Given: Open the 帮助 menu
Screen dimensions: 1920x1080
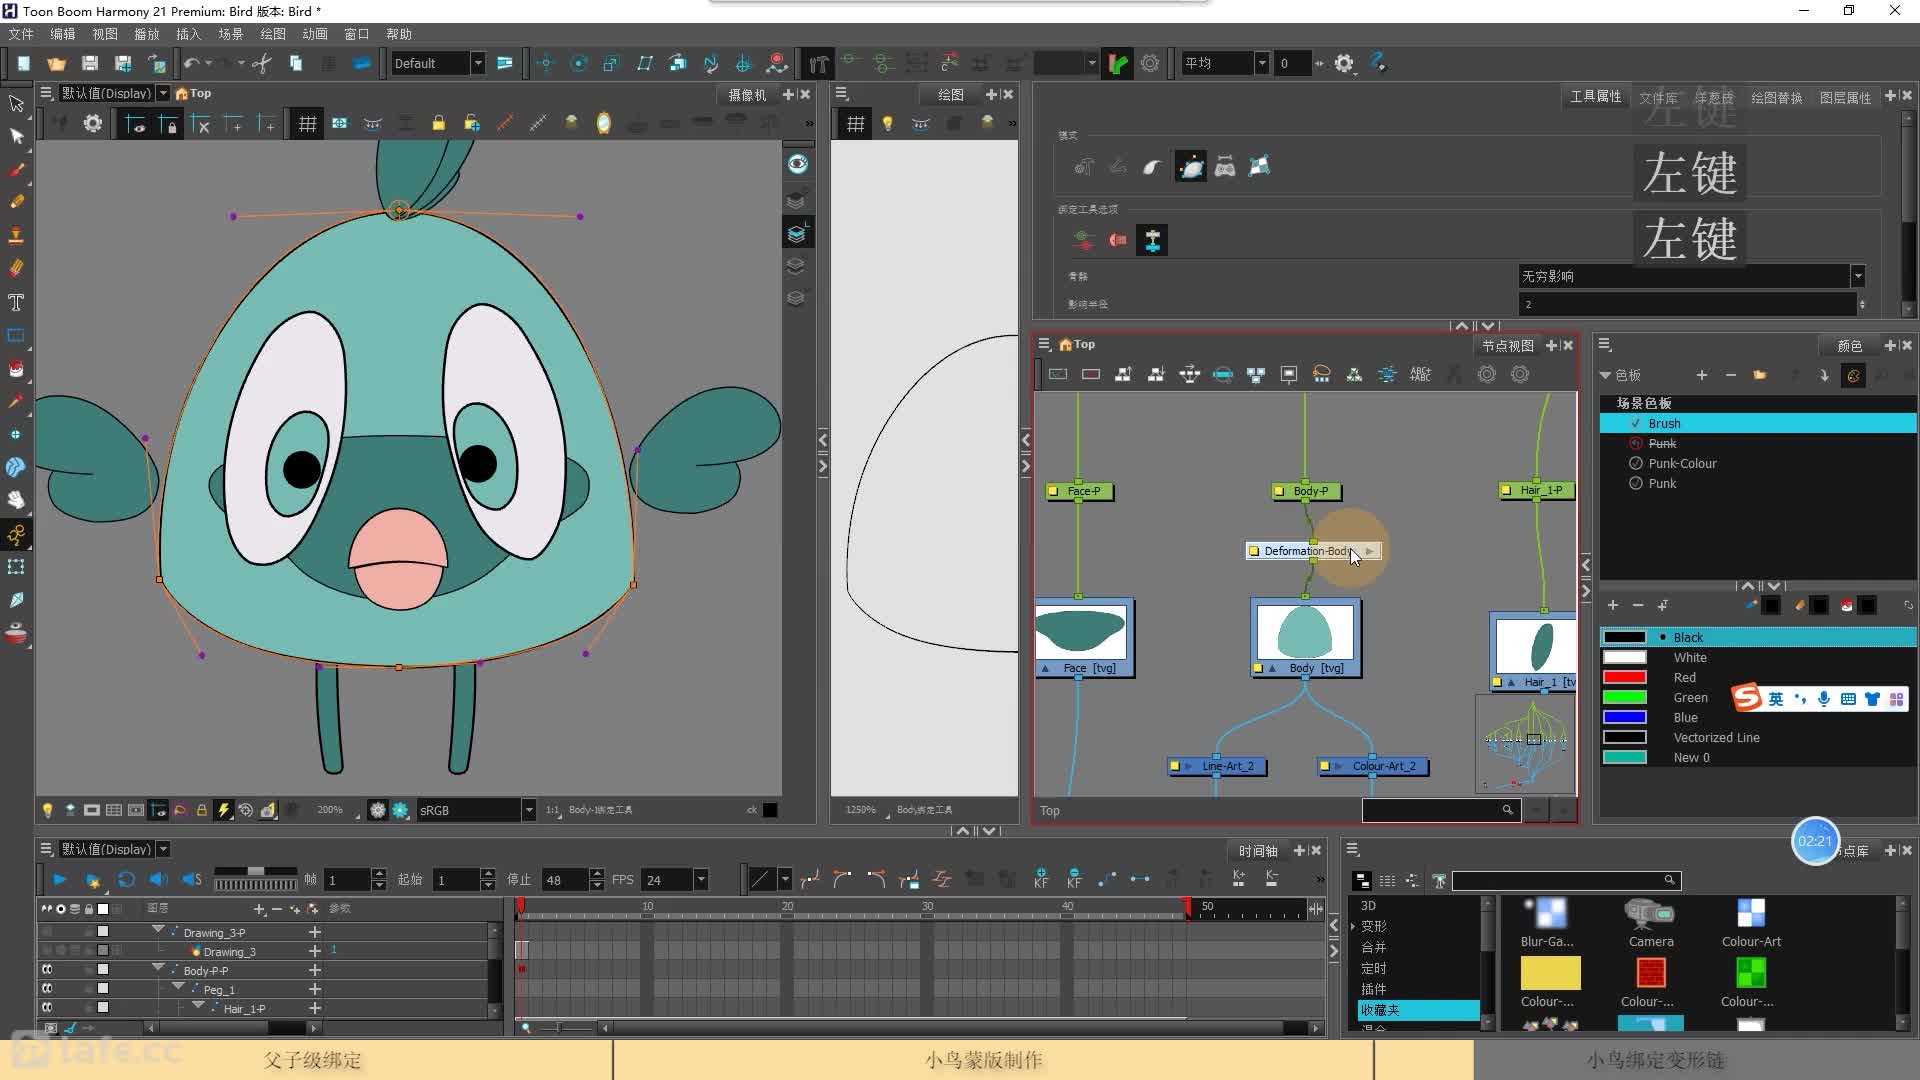Looking at the screenshot, I should pyautogui.click(x=399, y=34).
